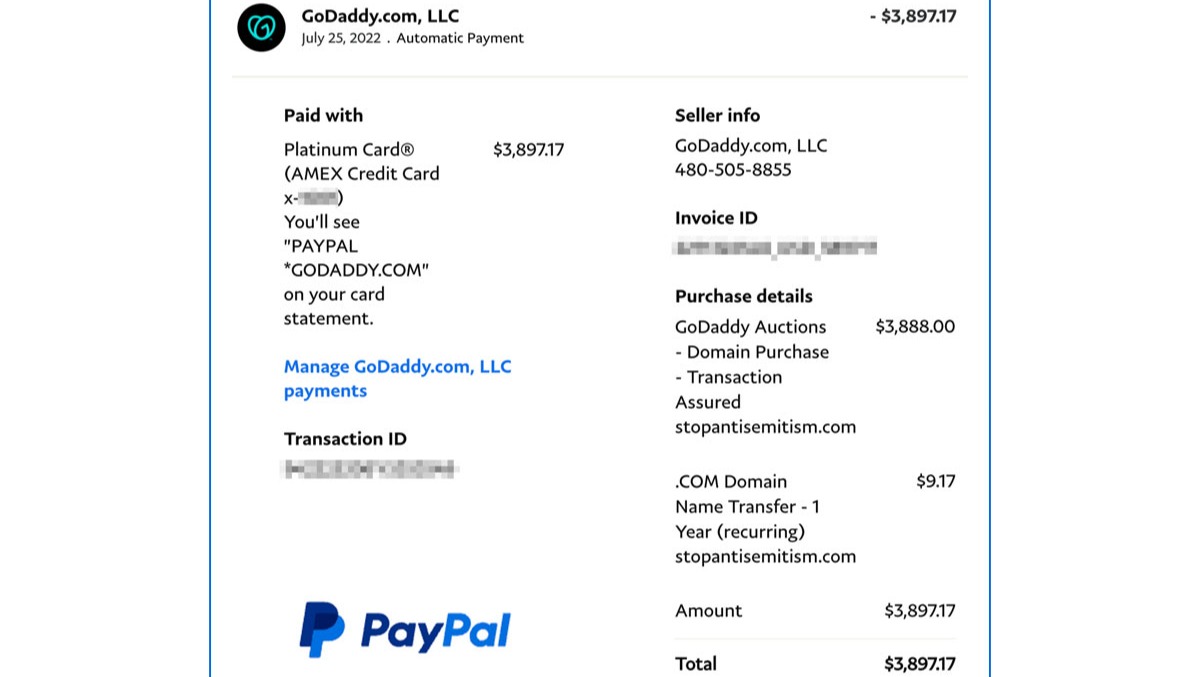Viewport: 1200px width, 677px height.
Task: Click the PayPal double-P logo icon
Action: click(x=322, y=629)
